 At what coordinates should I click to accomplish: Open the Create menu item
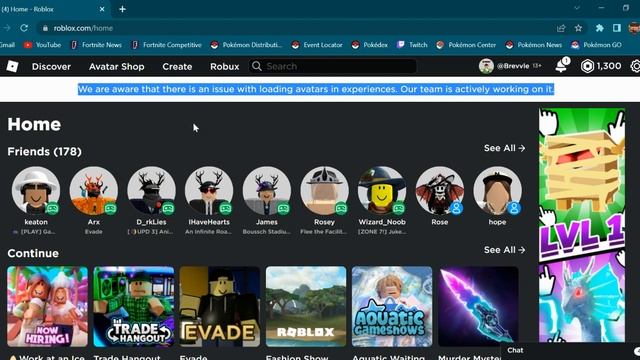[177, 67]
